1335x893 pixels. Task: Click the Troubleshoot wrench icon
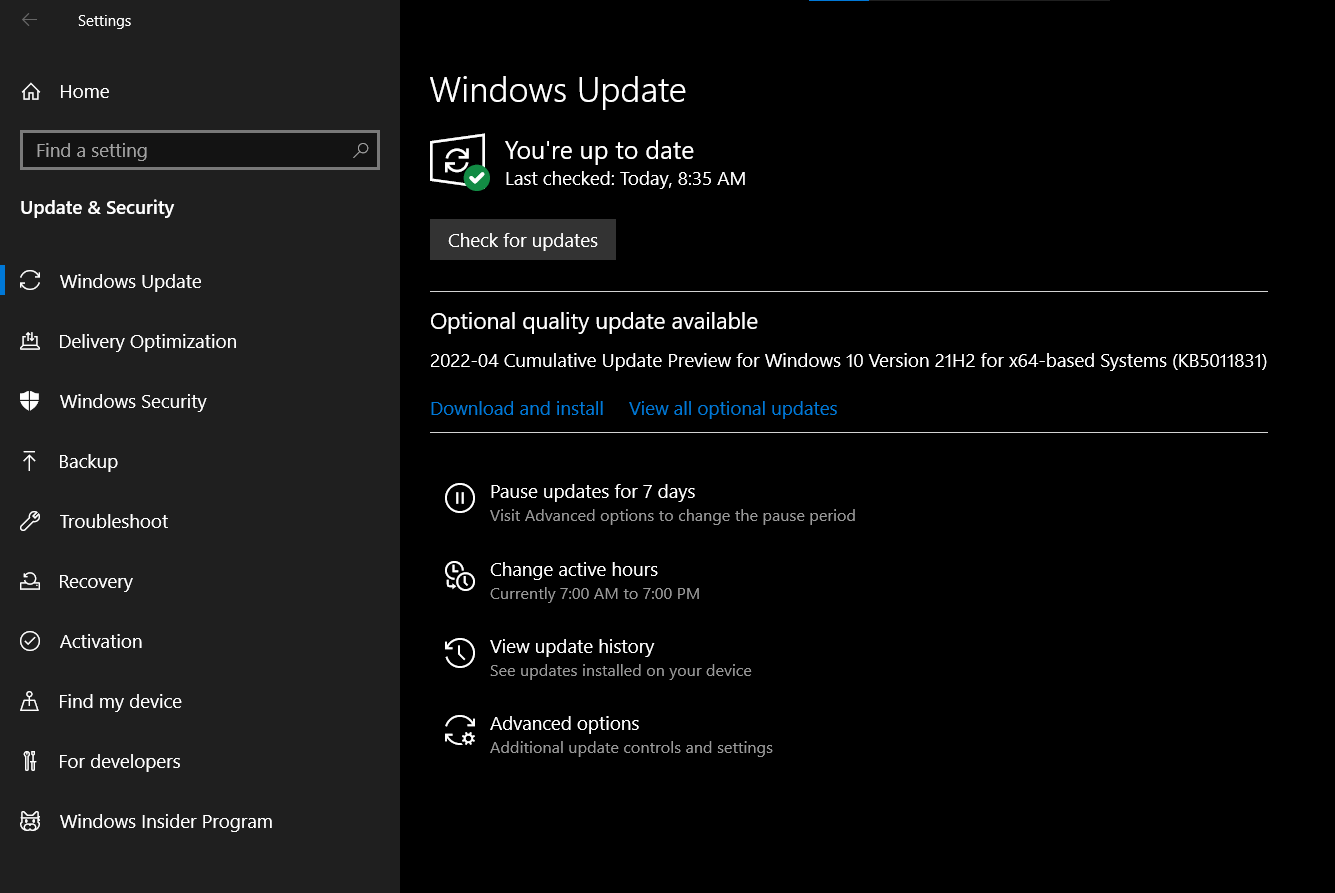[x=30, y=521]
